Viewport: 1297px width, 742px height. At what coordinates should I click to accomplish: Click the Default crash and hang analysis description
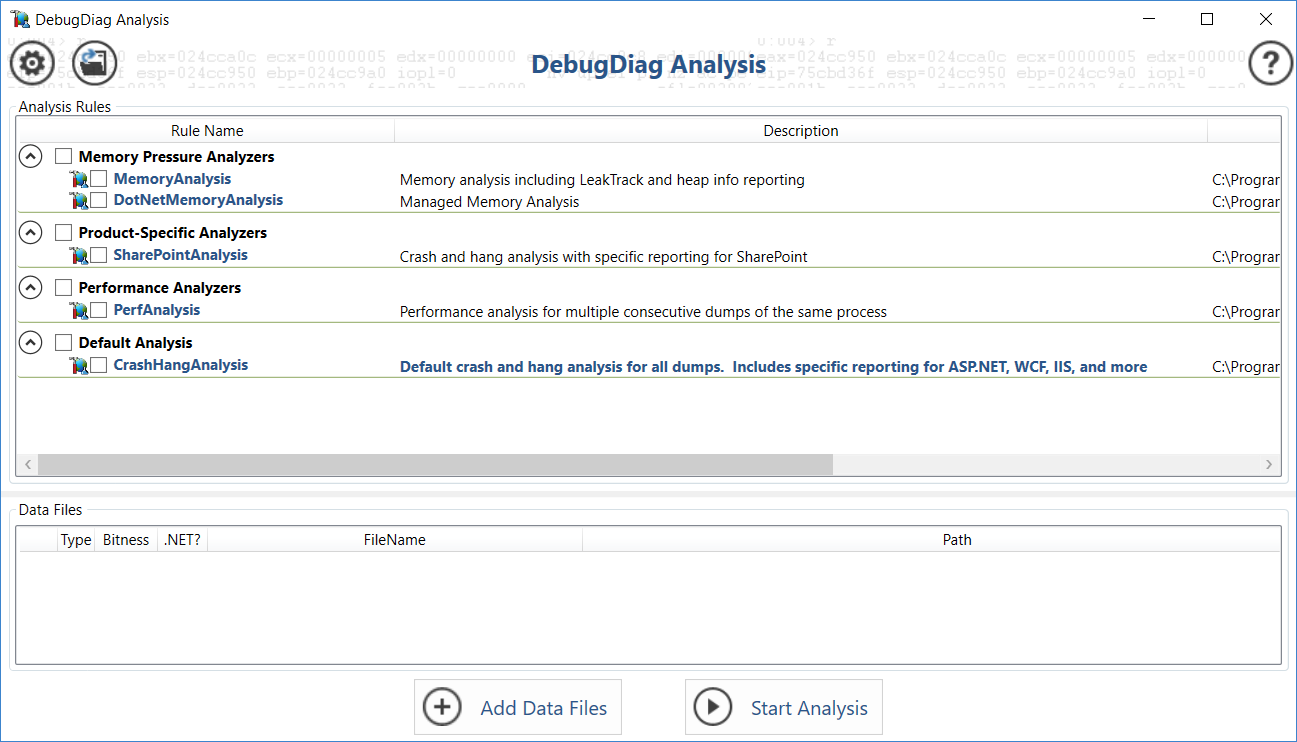(x=773, y=367)
